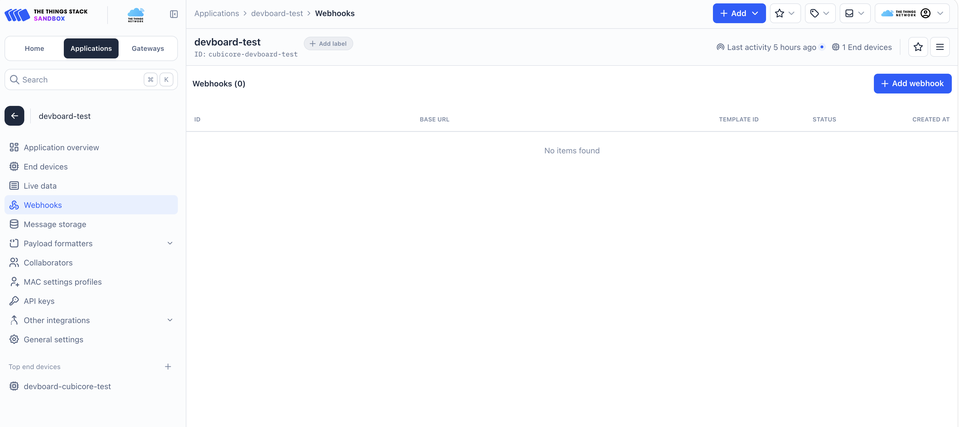The height and width of the screenshot is (427, 960).
Task: Click the Message storage database icon
Action: (14, 224)
